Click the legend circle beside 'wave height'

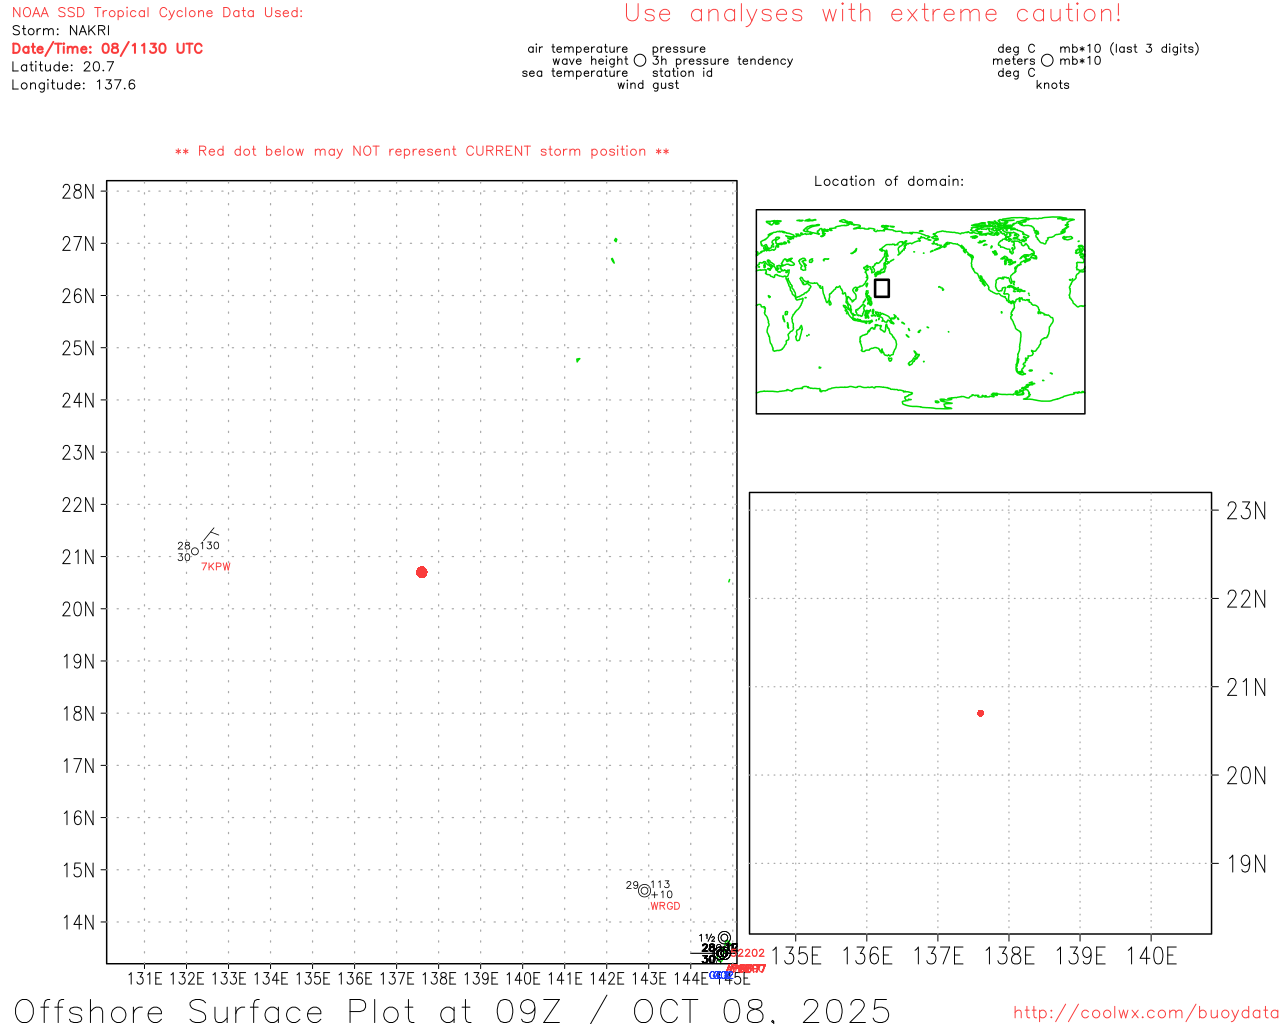(x=640, y=61)
